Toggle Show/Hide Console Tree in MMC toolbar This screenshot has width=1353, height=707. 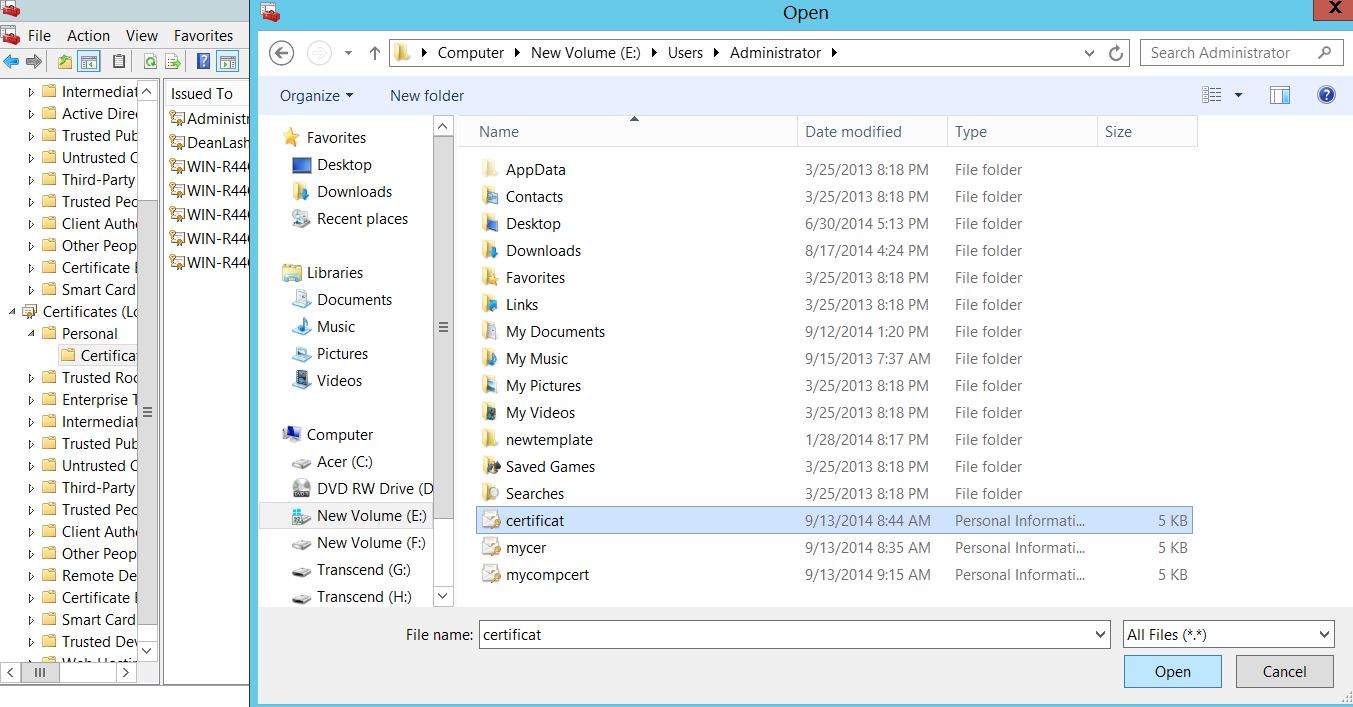click(89, 62)
